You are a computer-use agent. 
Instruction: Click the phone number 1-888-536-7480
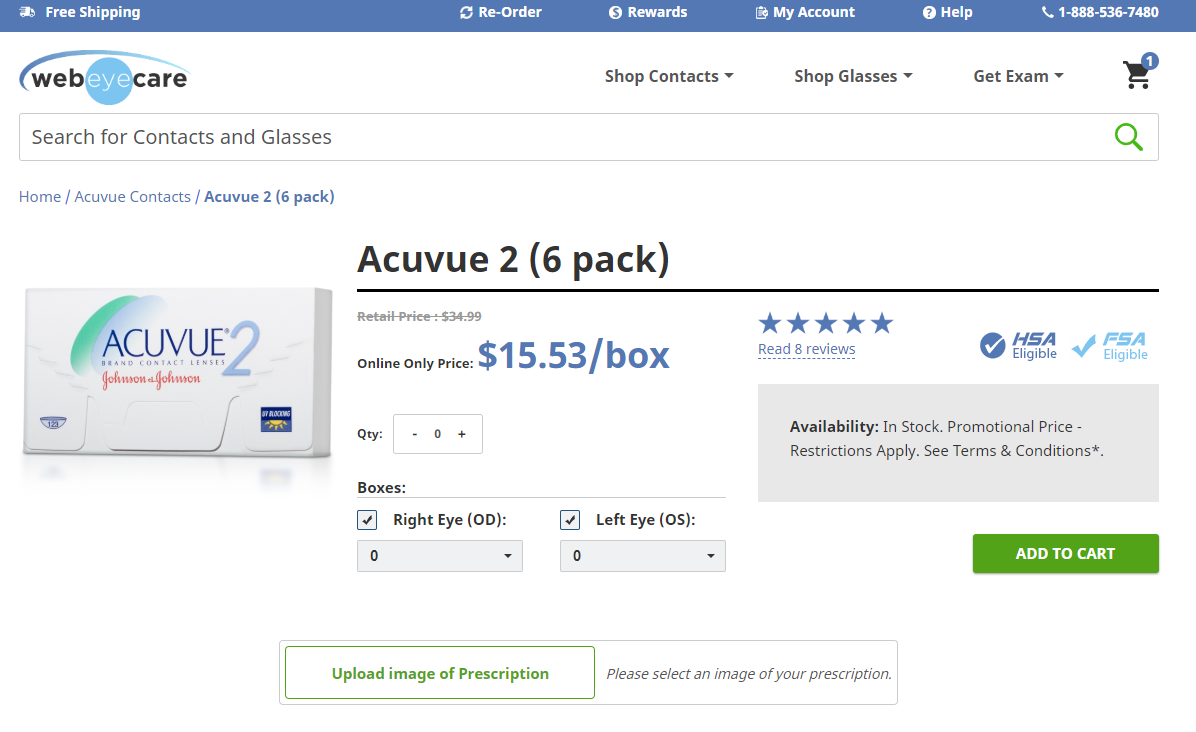(x=1108, y=12)
